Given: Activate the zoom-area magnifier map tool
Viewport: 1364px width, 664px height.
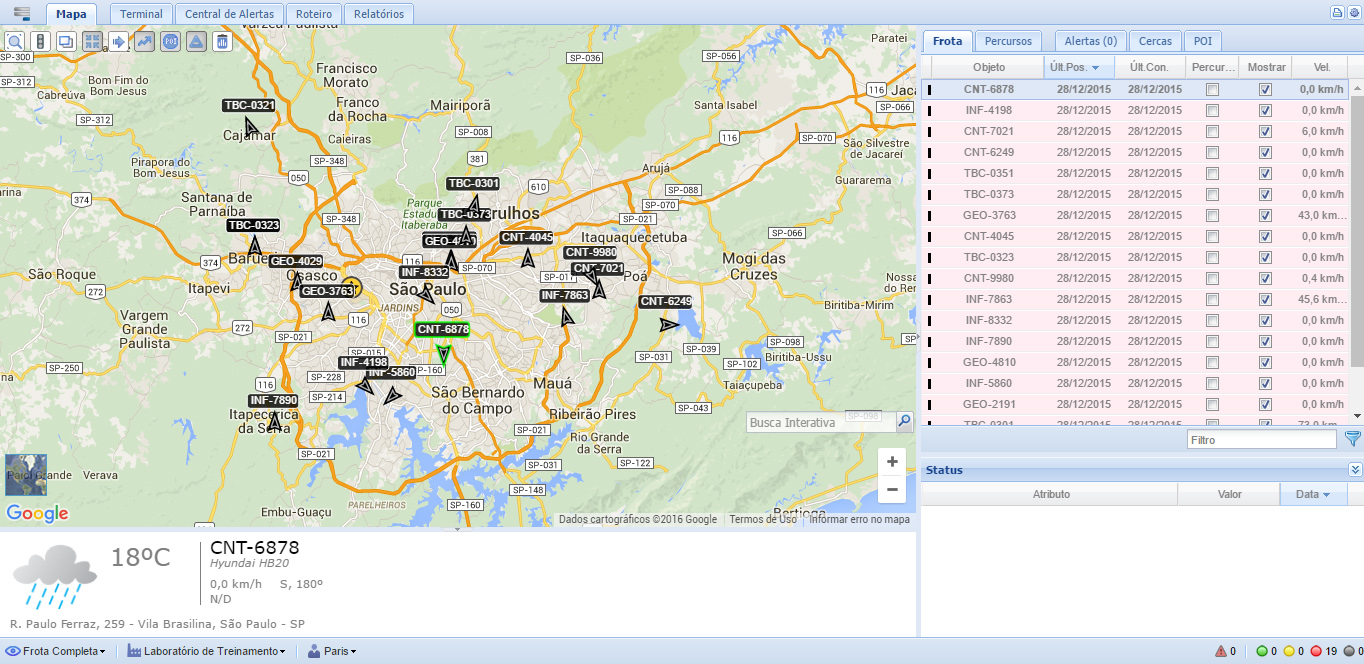Looking at the screenshot, I should [x=15, y=41].
